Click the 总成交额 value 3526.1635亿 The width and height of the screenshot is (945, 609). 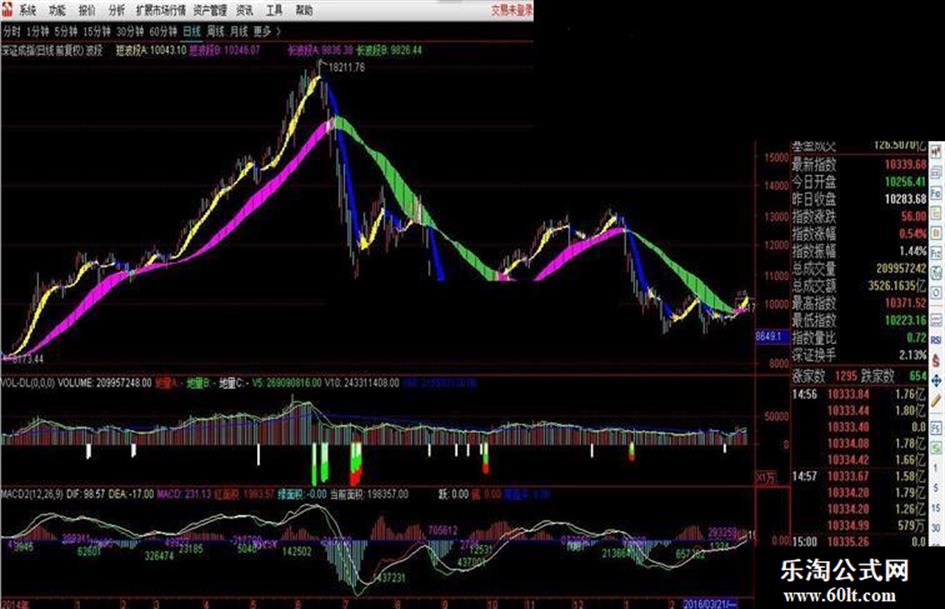click(x=897, y=286)
